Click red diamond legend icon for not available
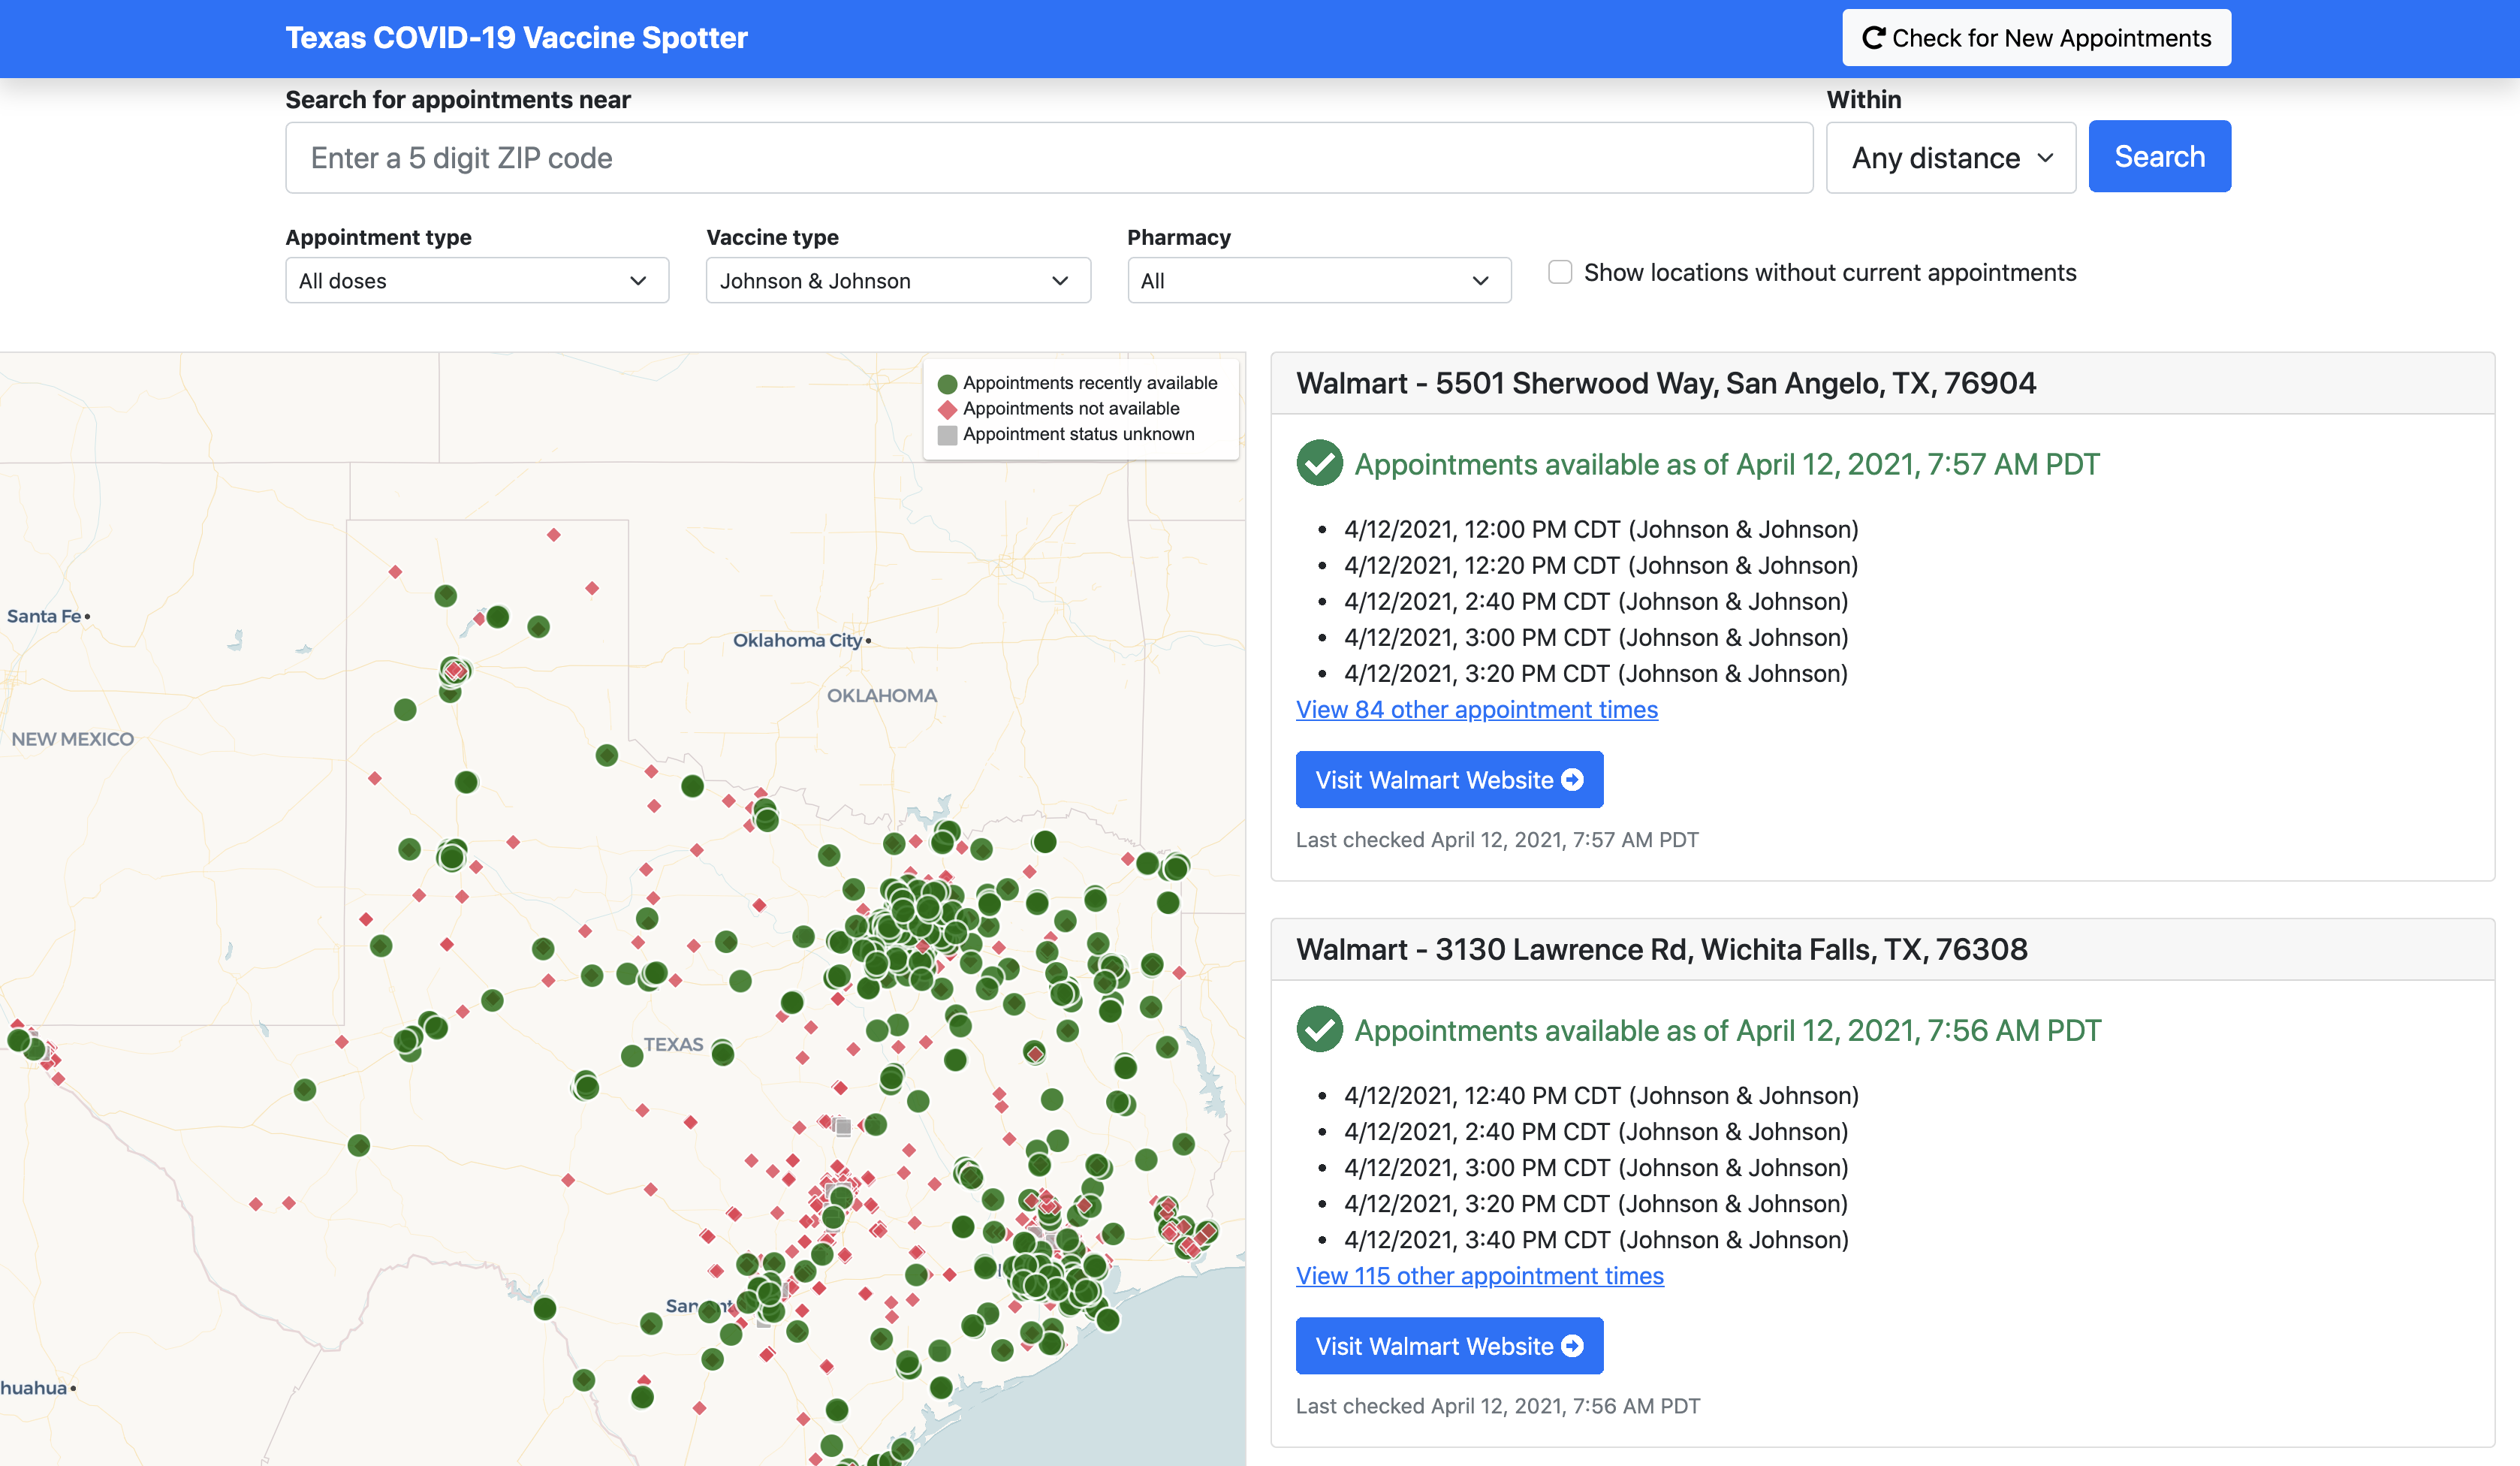2520x1466 pixels. (947, 409)
